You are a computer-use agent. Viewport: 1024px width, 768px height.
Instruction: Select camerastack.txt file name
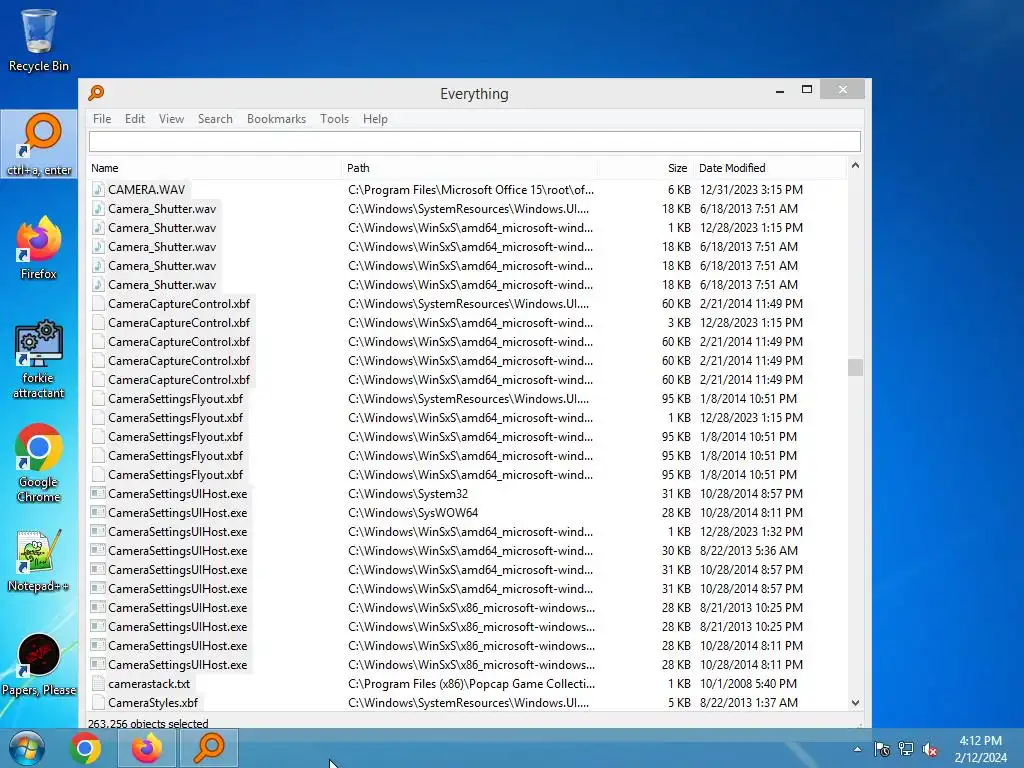point(149,684)
